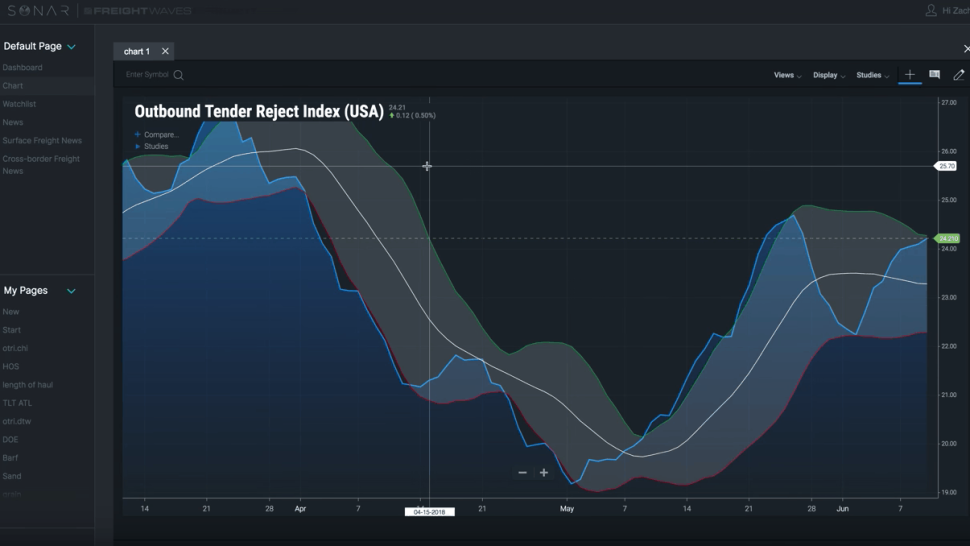This screenshot has height=546, width=970.
Task: Open Watchlist in the sidebar
Action: click(x=19, y=104)
